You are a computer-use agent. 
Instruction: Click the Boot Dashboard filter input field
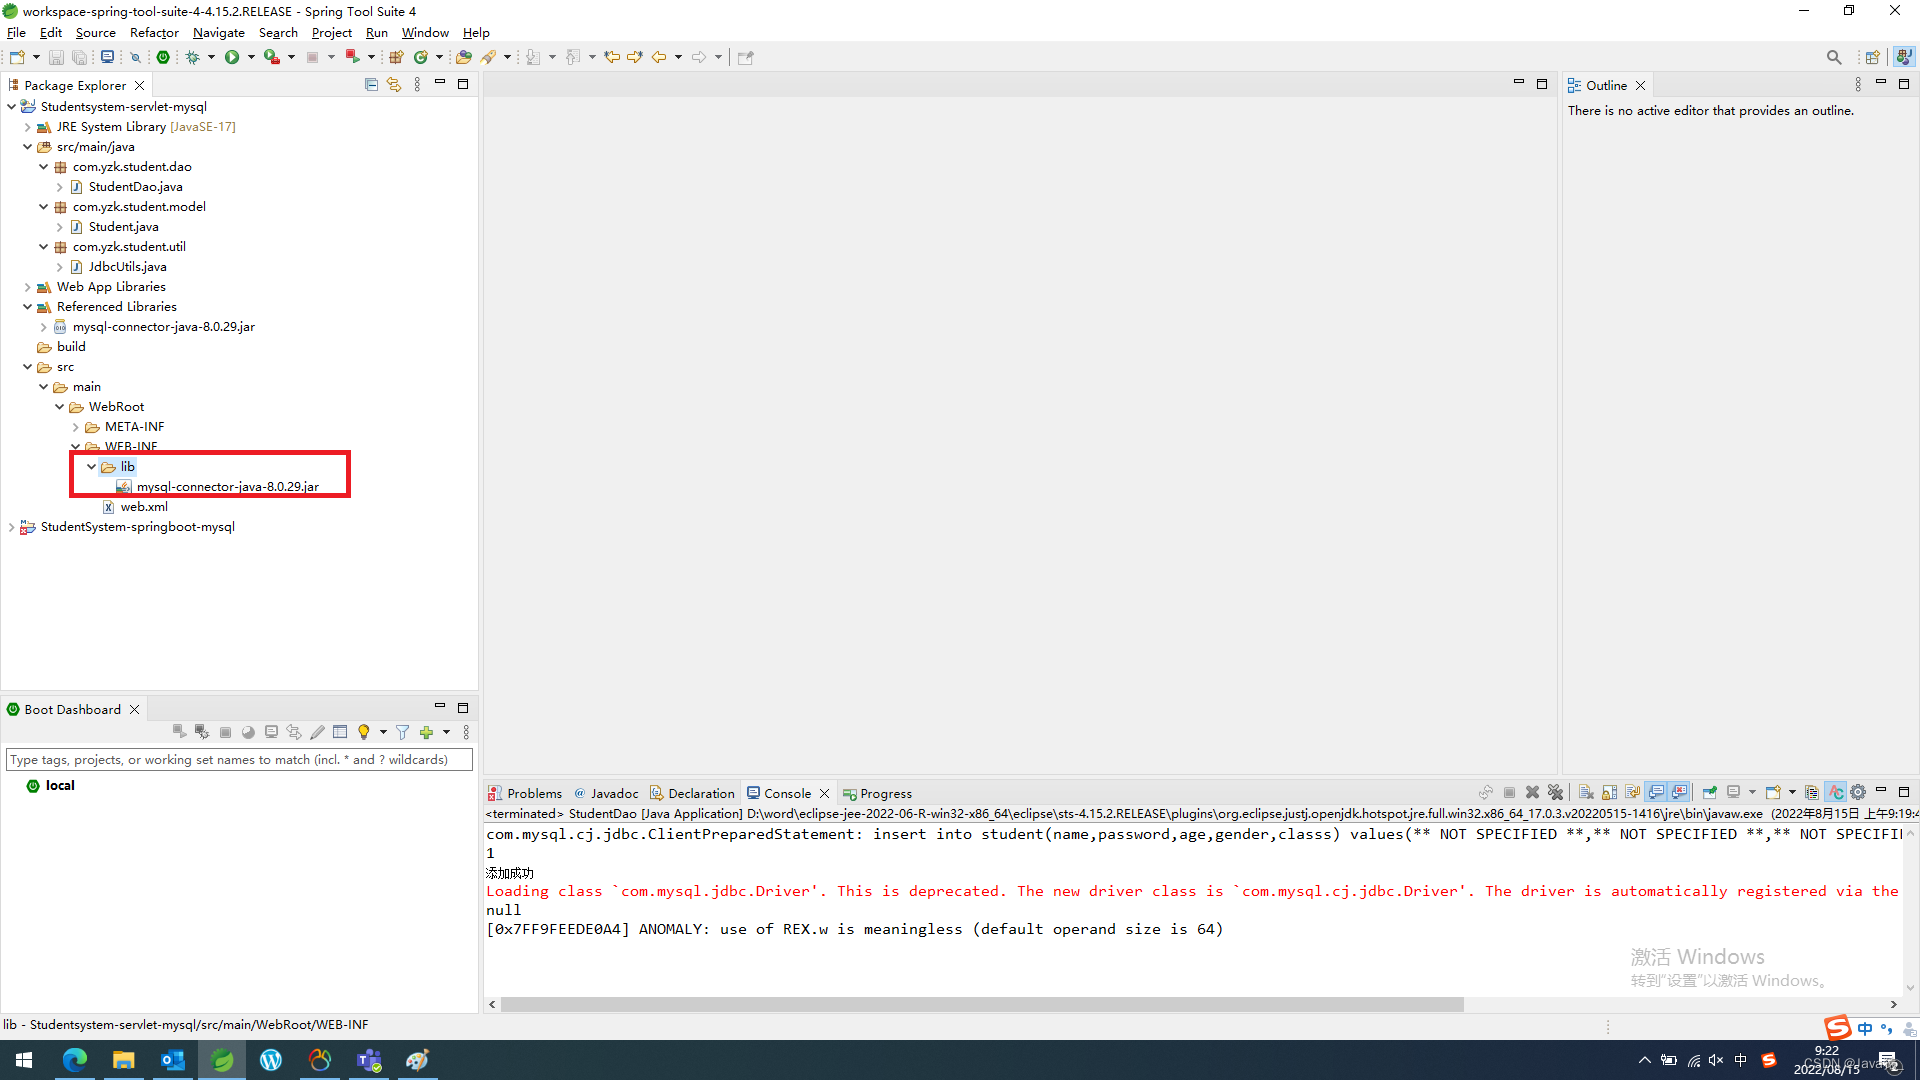click(x=239, y=759)
